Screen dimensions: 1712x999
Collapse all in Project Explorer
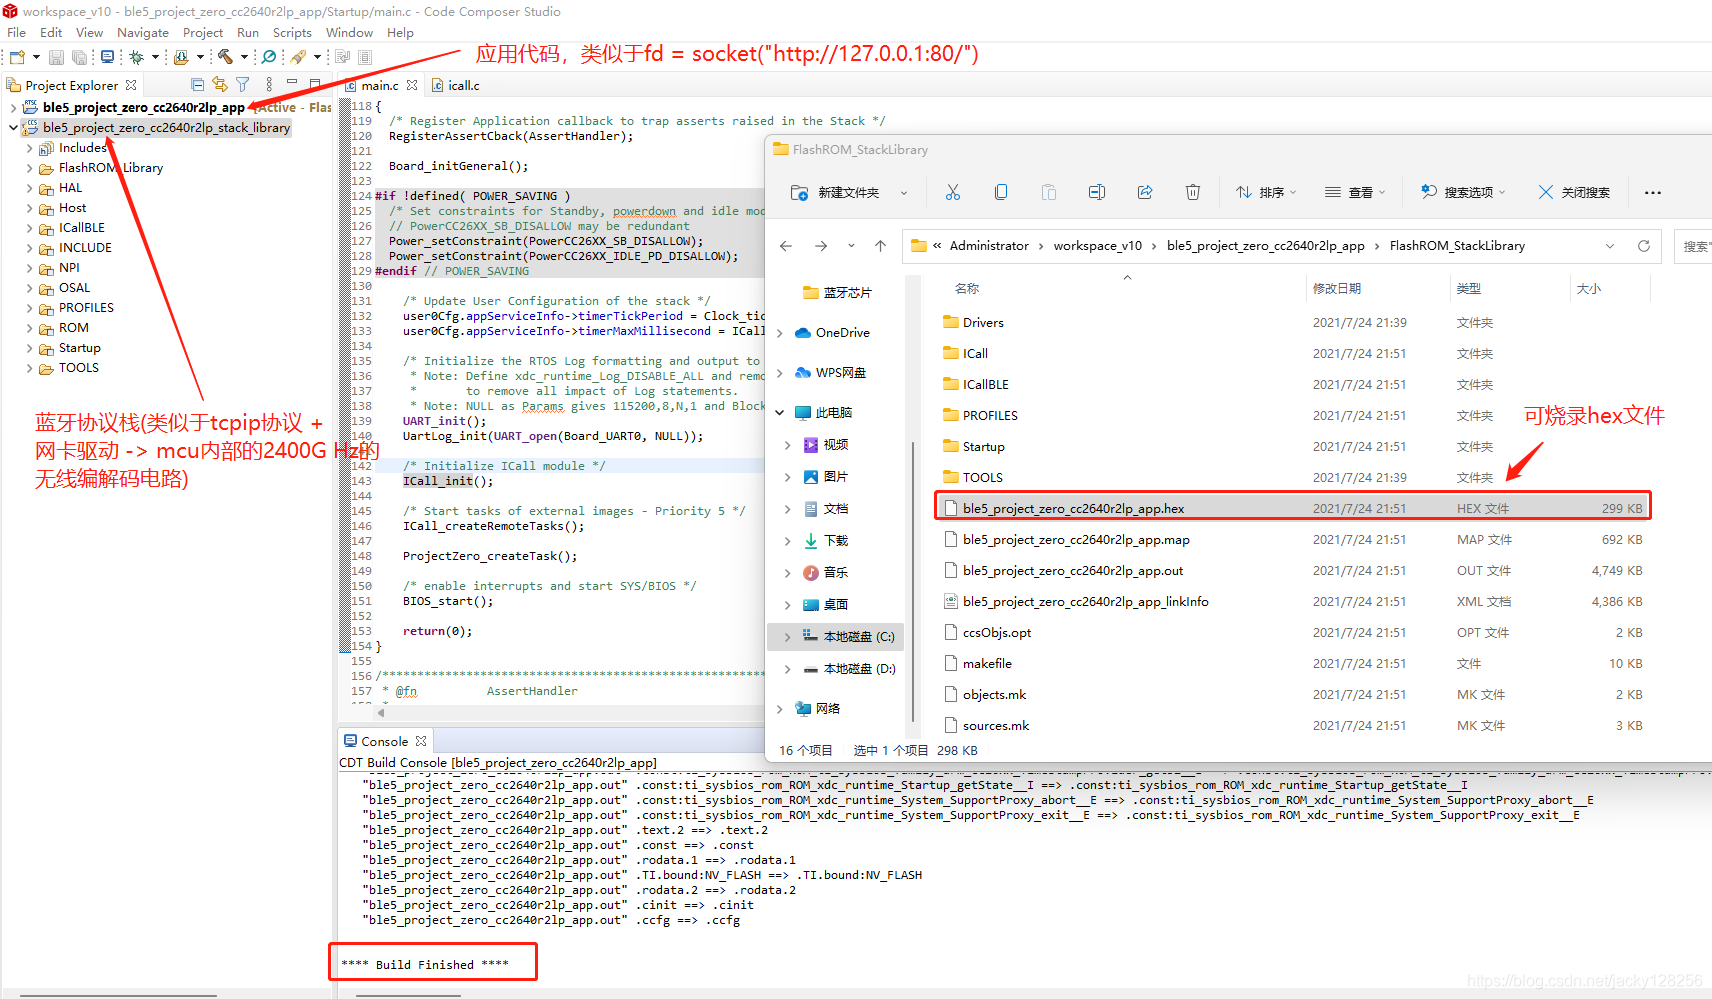pyautogui.click(x=198, y=85)
